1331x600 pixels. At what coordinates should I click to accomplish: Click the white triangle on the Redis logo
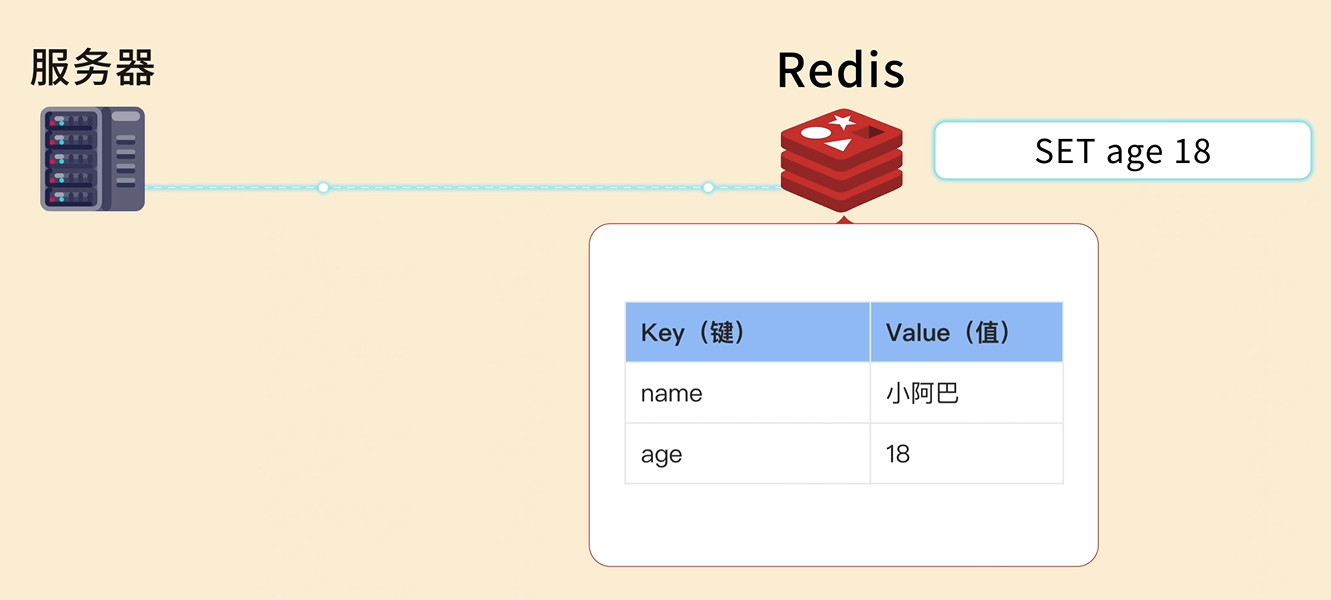[838, 145]
